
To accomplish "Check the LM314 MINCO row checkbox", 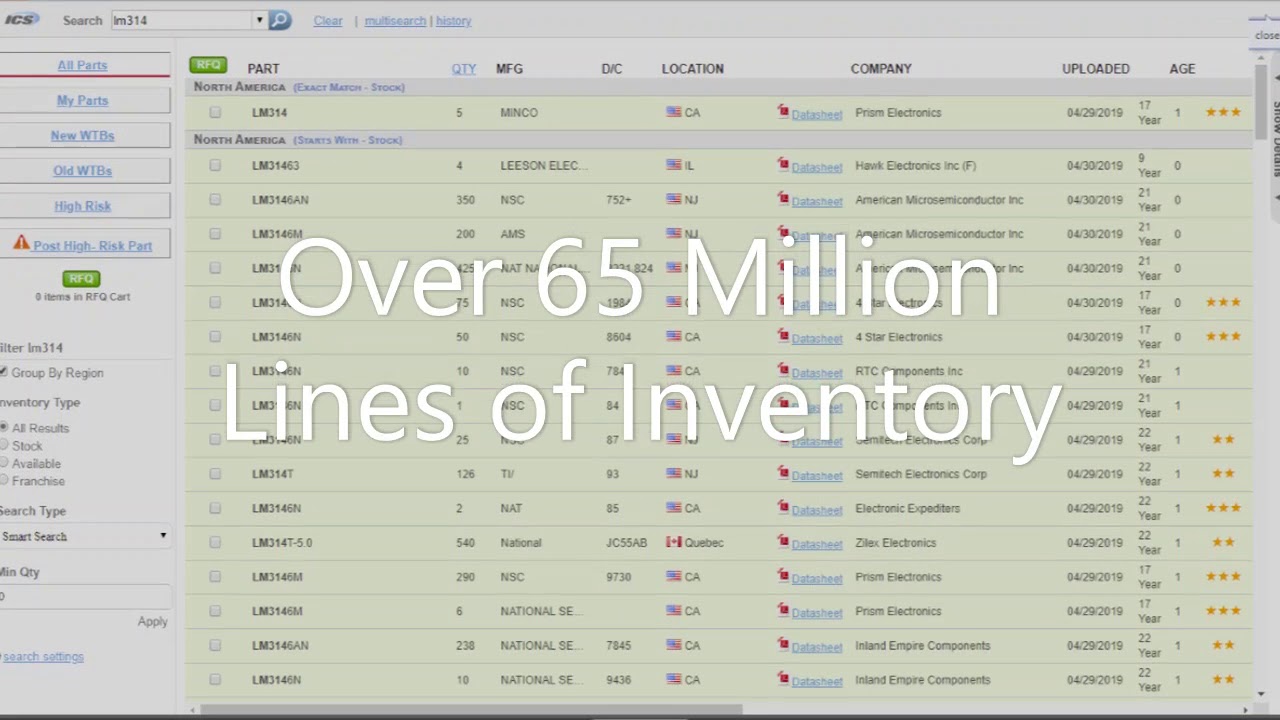I will pos(215,113).
